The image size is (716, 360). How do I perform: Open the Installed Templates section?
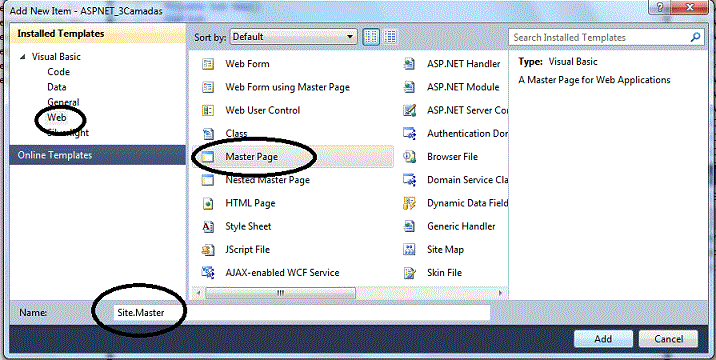pyautogui.click(x=97, y=34)
